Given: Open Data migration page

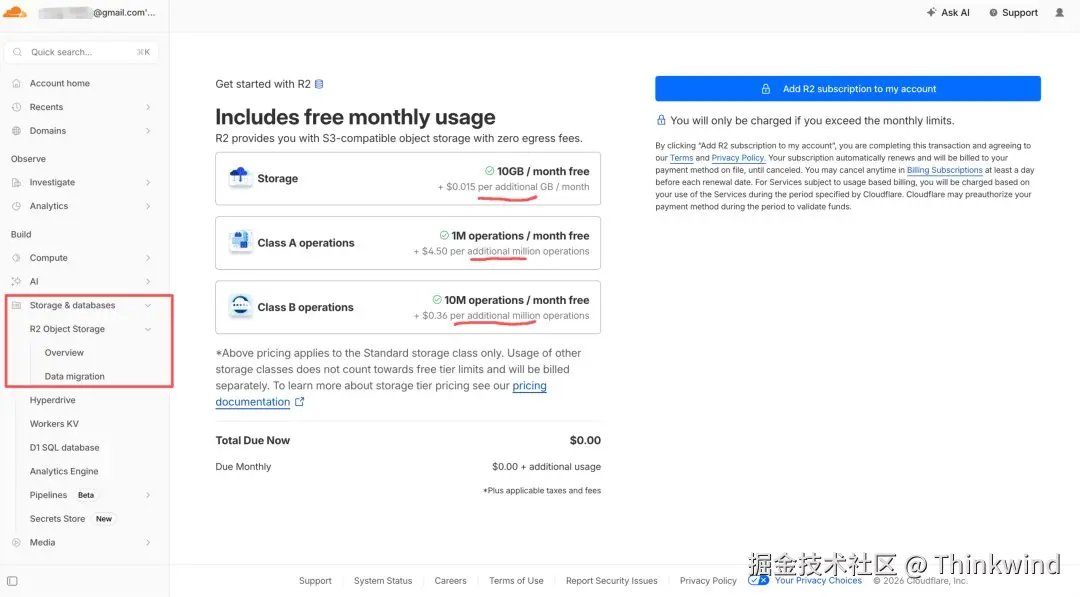Looking at the screenshot, I should (x=74, y=377).
